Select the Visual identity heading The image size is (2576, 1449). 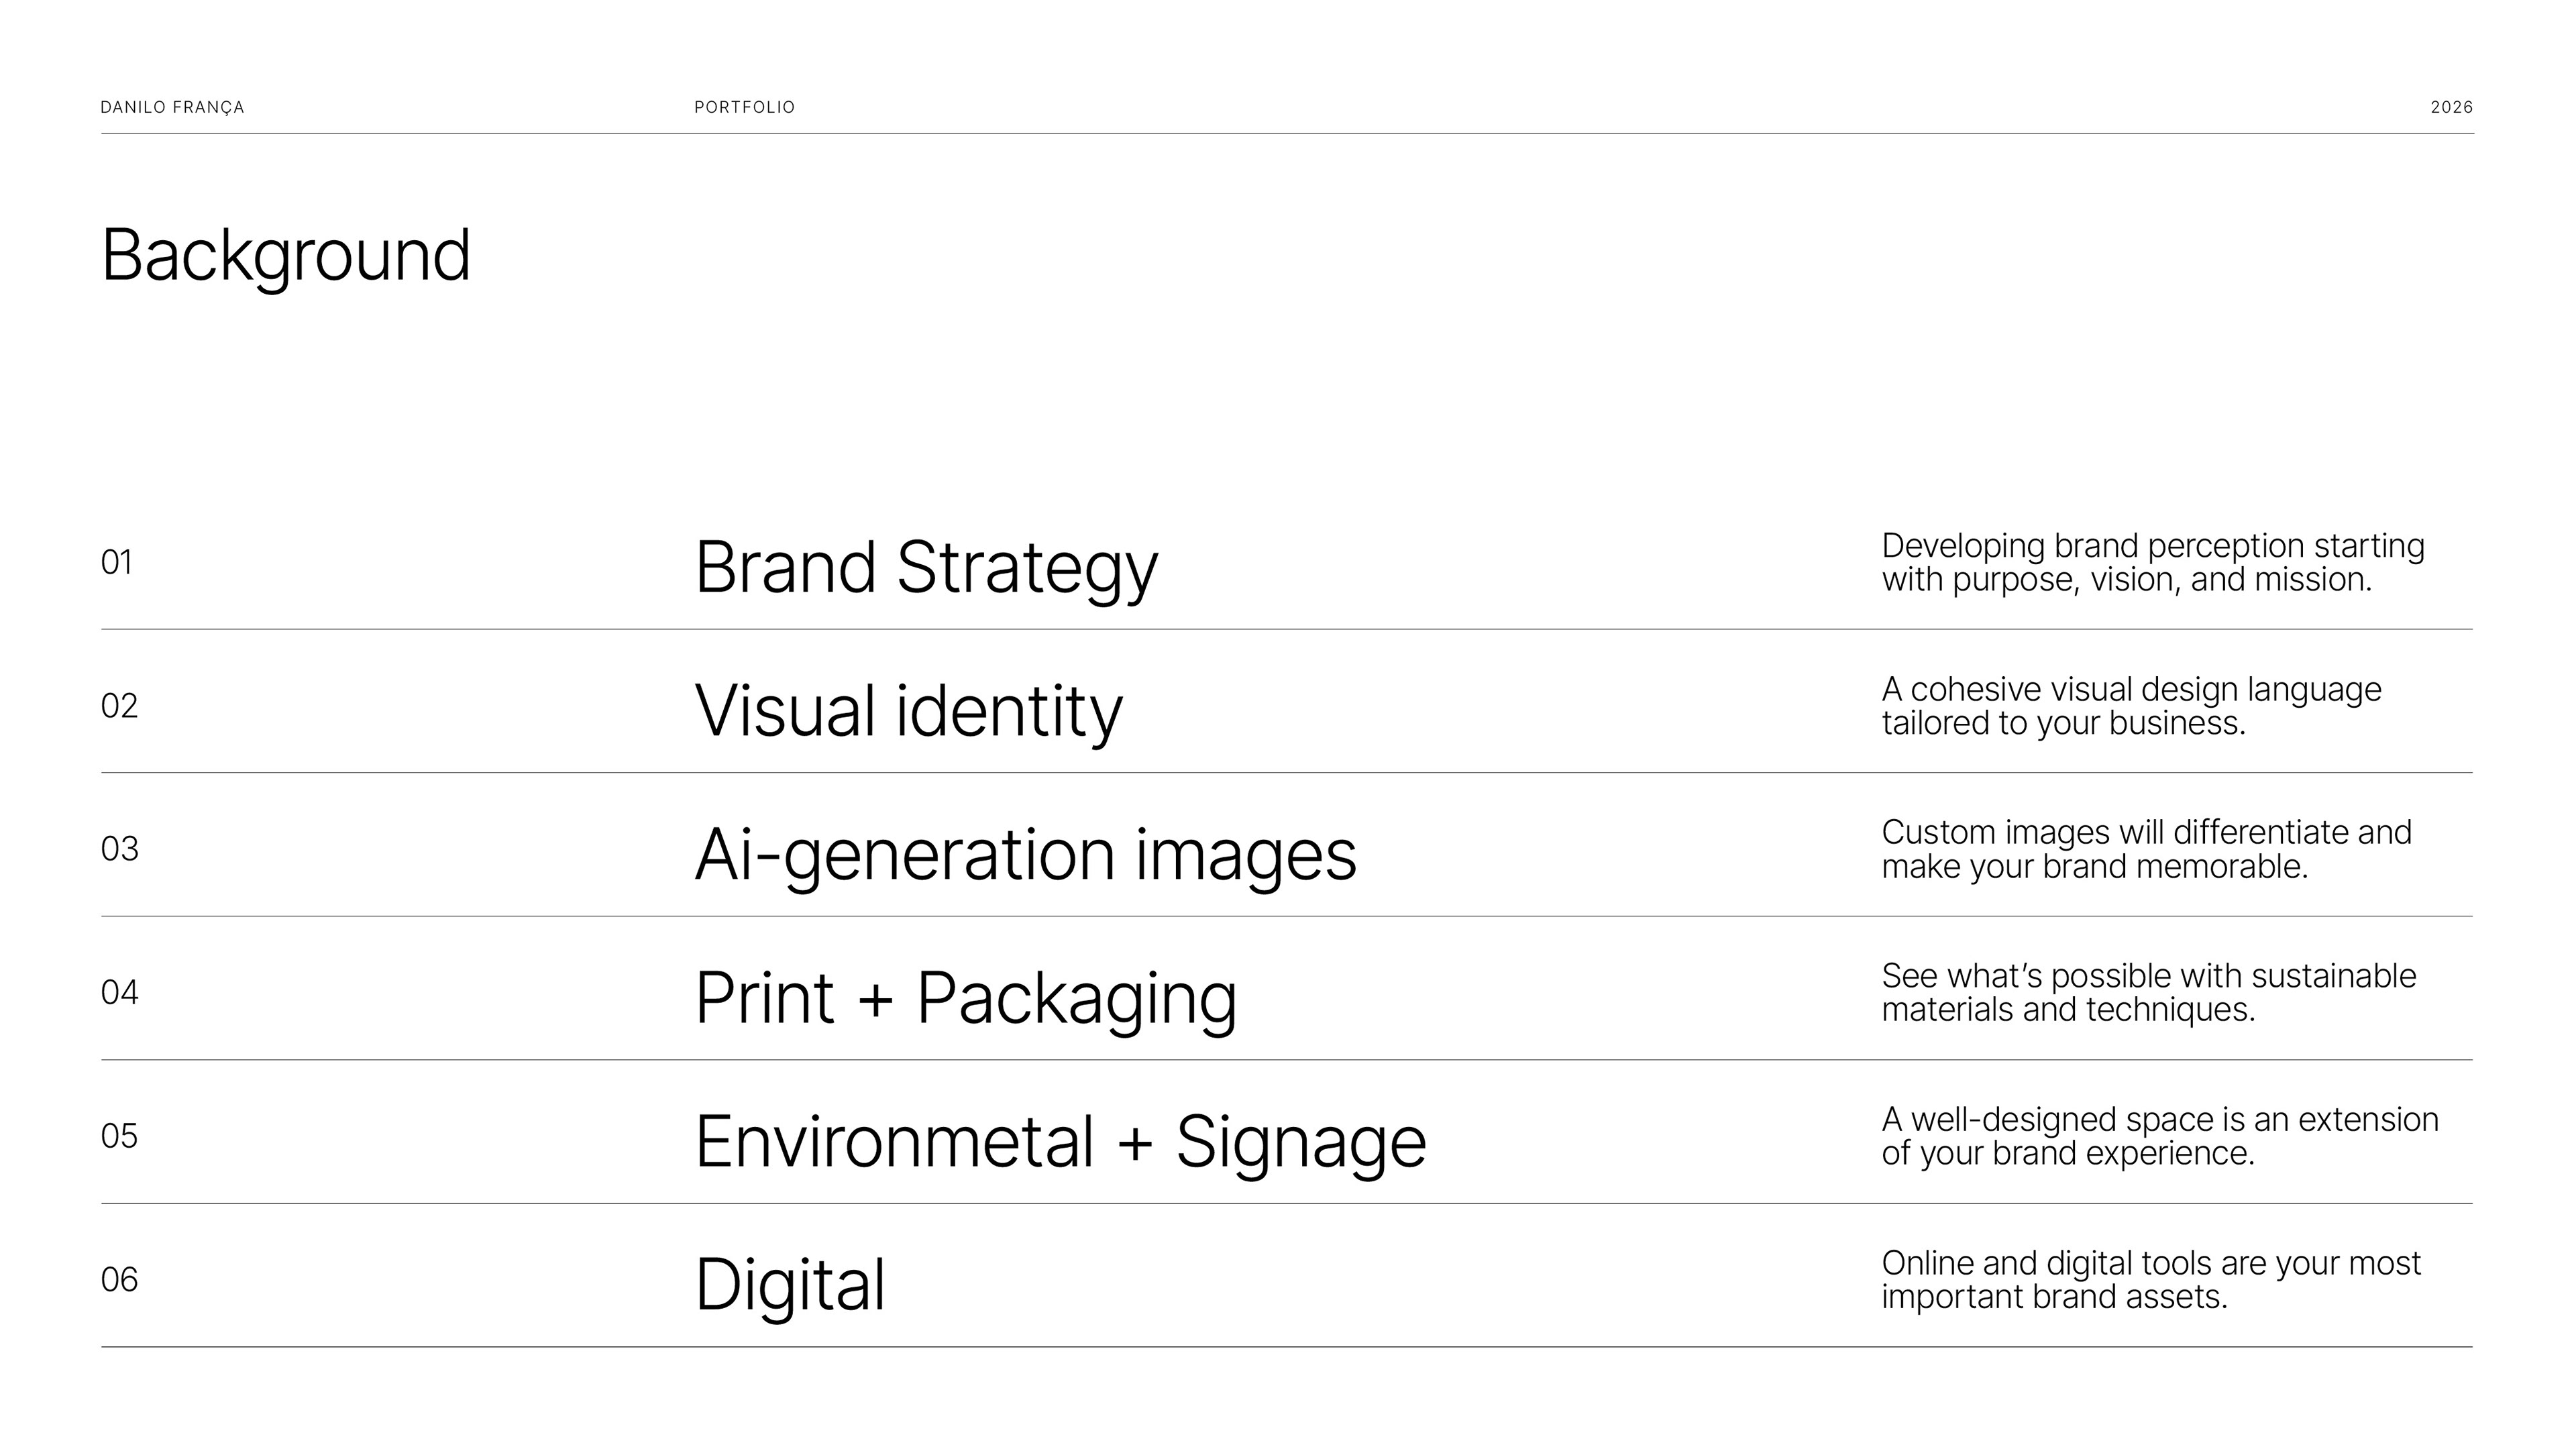[909, 713]
